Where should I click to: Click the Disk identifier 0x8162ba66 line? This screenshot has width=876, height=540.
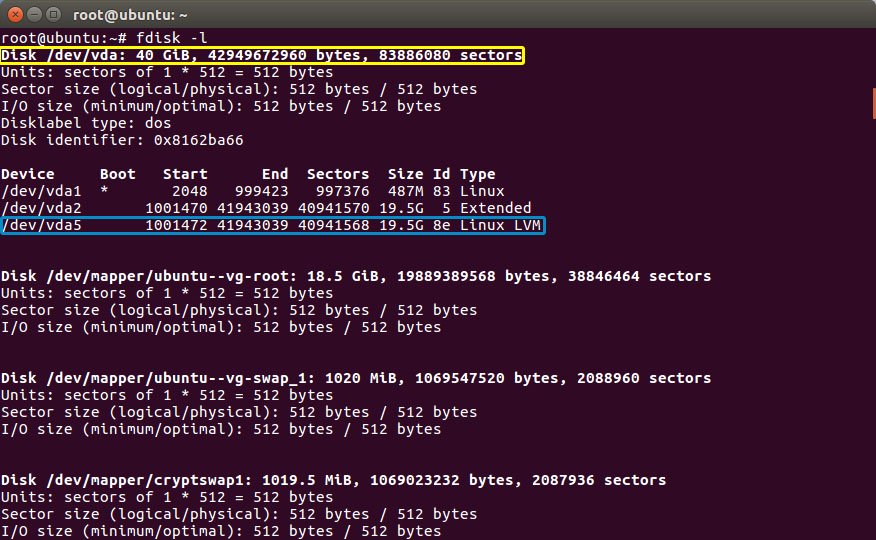click(122, 140)
